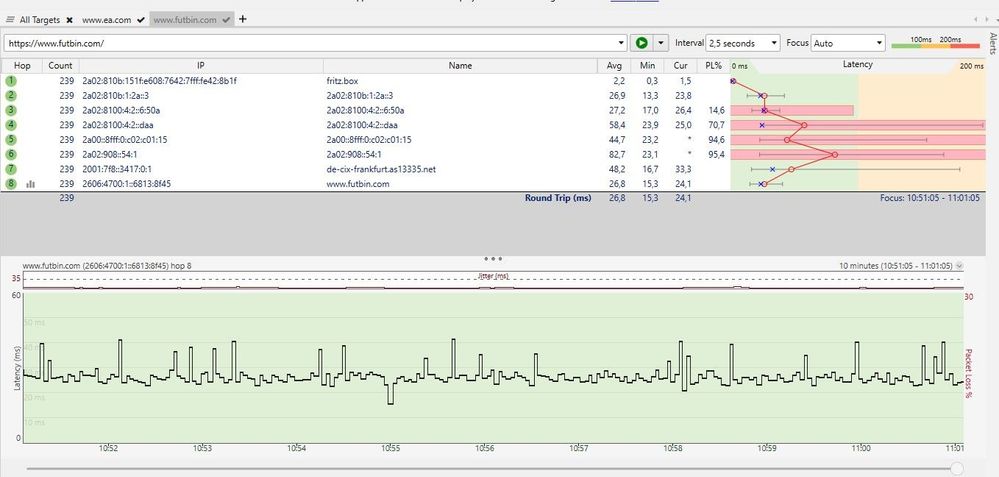999x477 pixels.
Task: Click de-cix-frankfurt.as13335.net name cell
Action: [x=381, y=169]
